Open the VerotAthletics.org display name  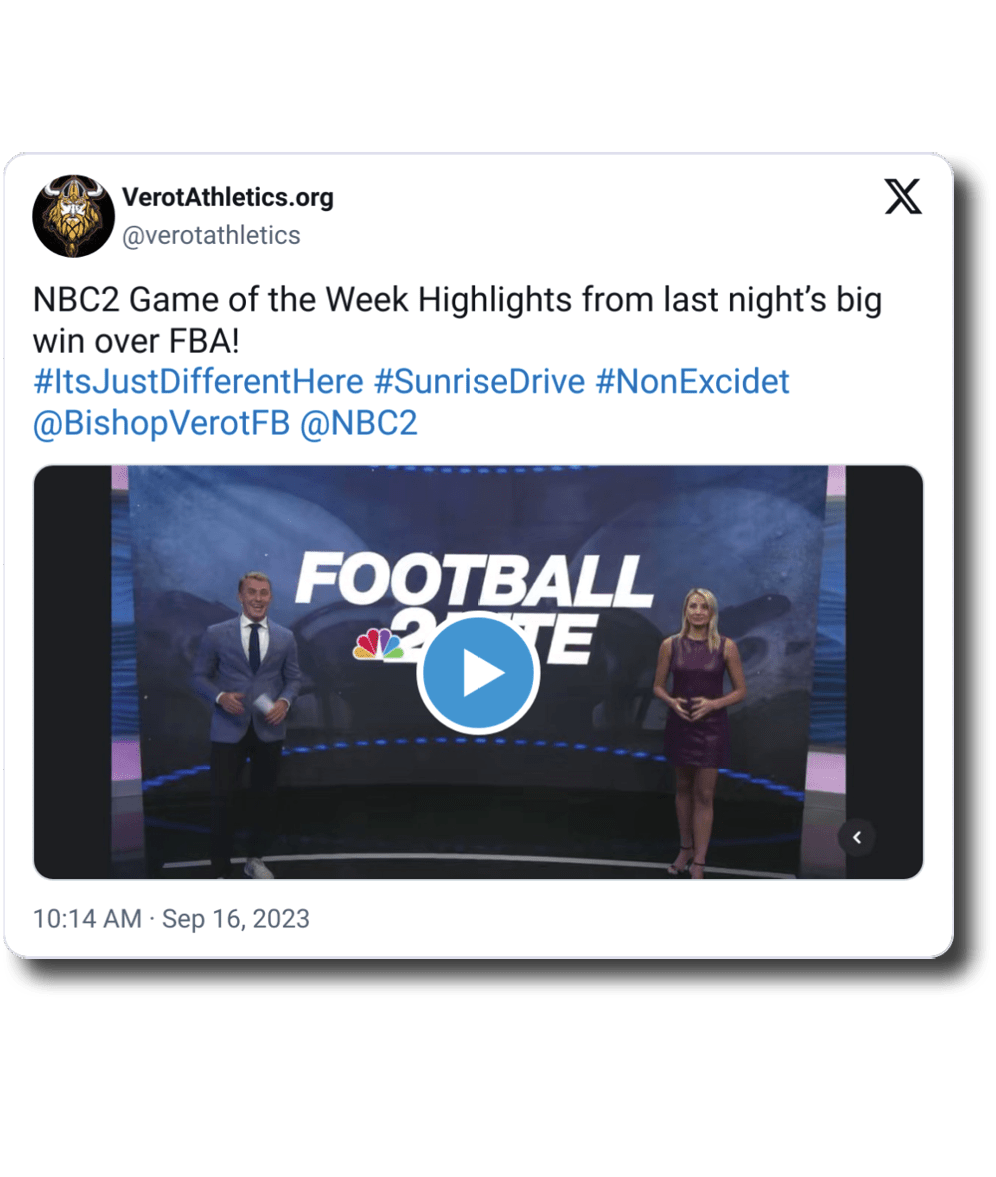pyautogui.click(x=228, y=197)
